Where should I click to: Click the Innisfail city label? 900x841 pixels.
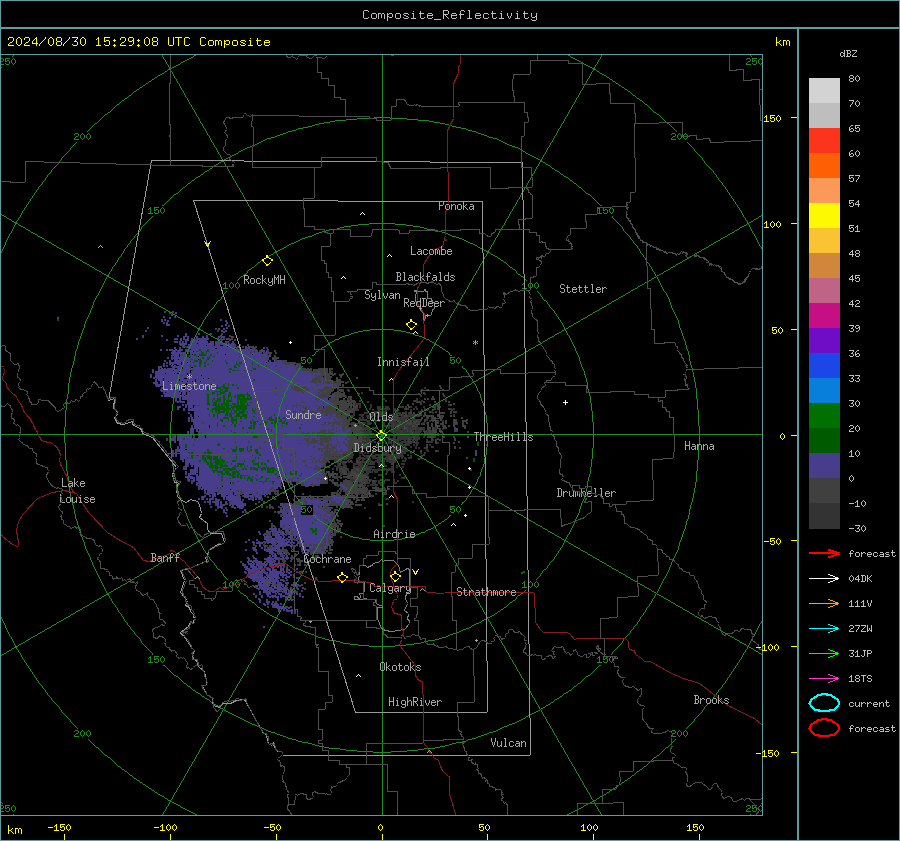click(403, 362)
